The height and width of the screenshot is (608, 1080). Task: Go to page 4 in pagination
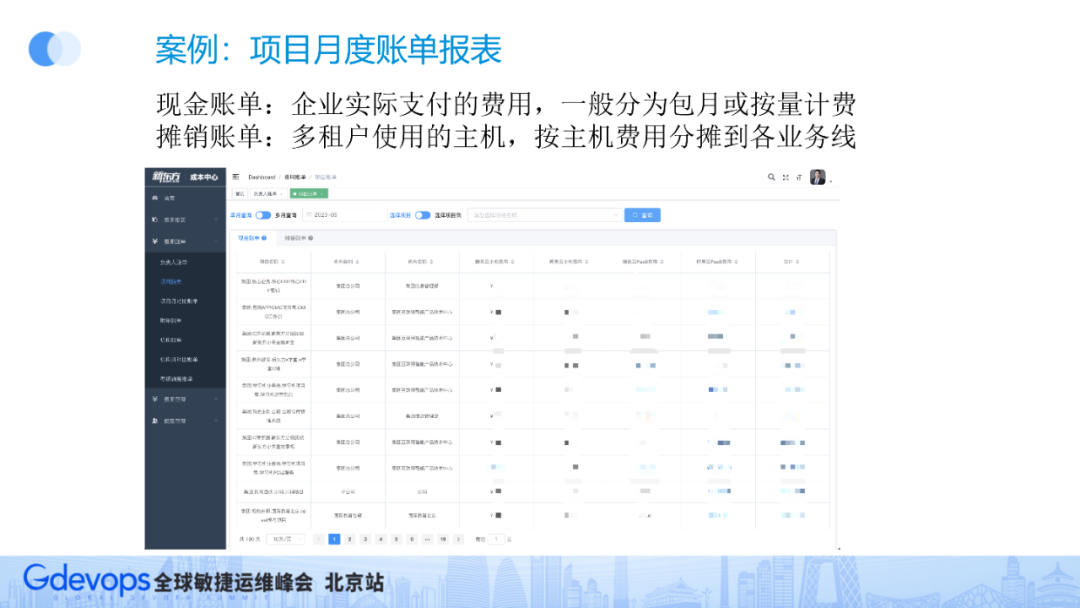coord(381,539)
